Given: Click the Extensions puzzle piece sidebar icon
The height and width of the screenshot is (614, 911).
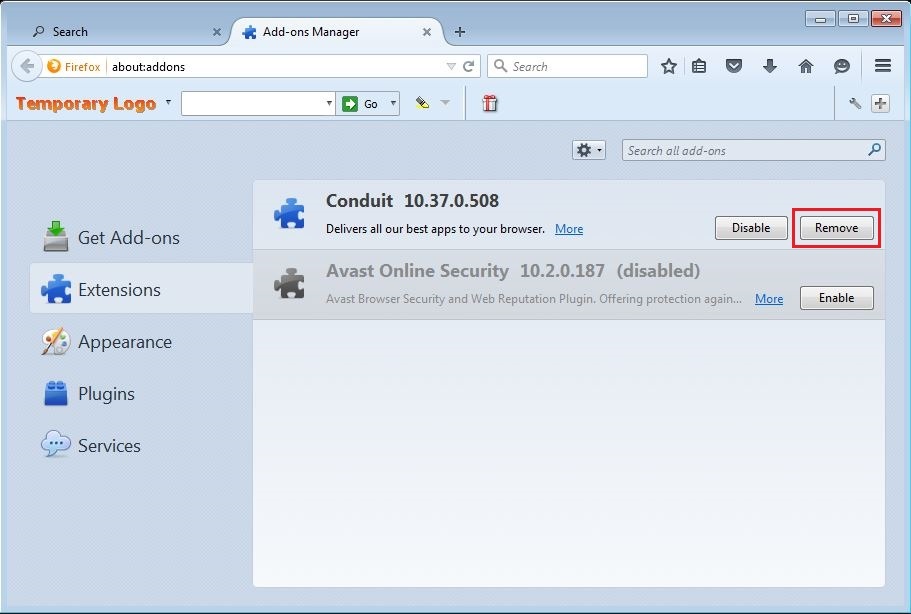Looking at the screenshot, I should (x=56, y=289).
